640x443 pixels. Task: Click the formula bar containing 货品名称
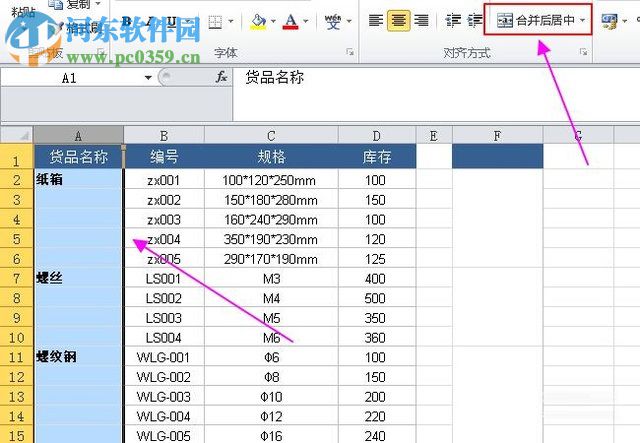pyautogui.click(x=436, y=94)
